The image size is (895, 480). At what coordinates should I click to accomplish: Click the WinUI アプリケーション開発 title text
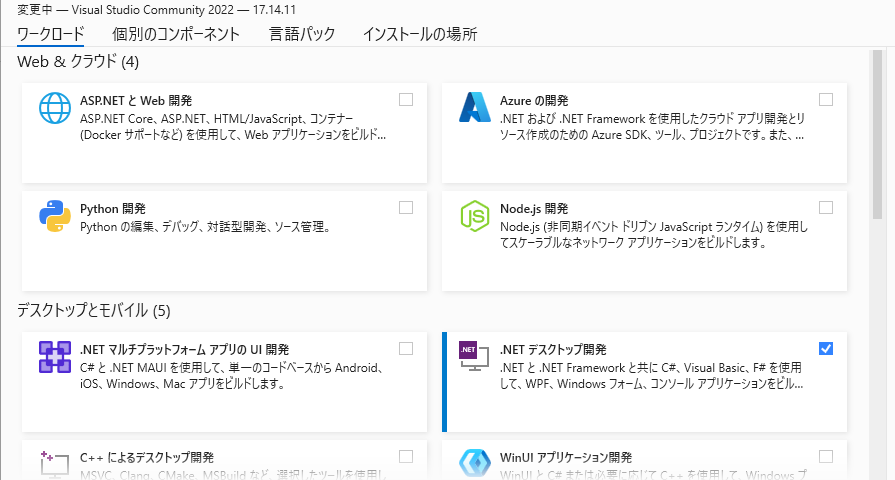coord(566,457)
